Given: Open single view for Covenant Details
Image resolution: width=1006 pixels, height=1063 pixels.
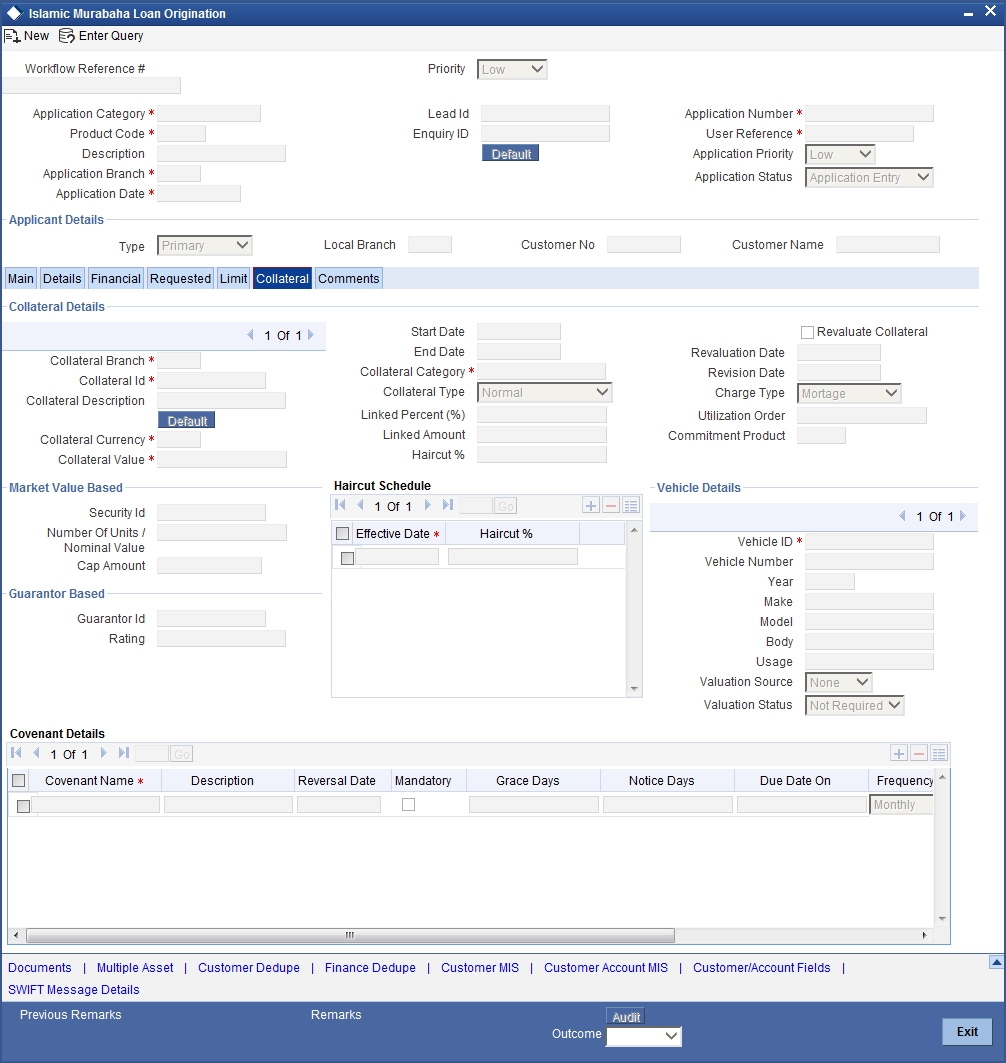Looking at the screenshot, I should point(939,754).
